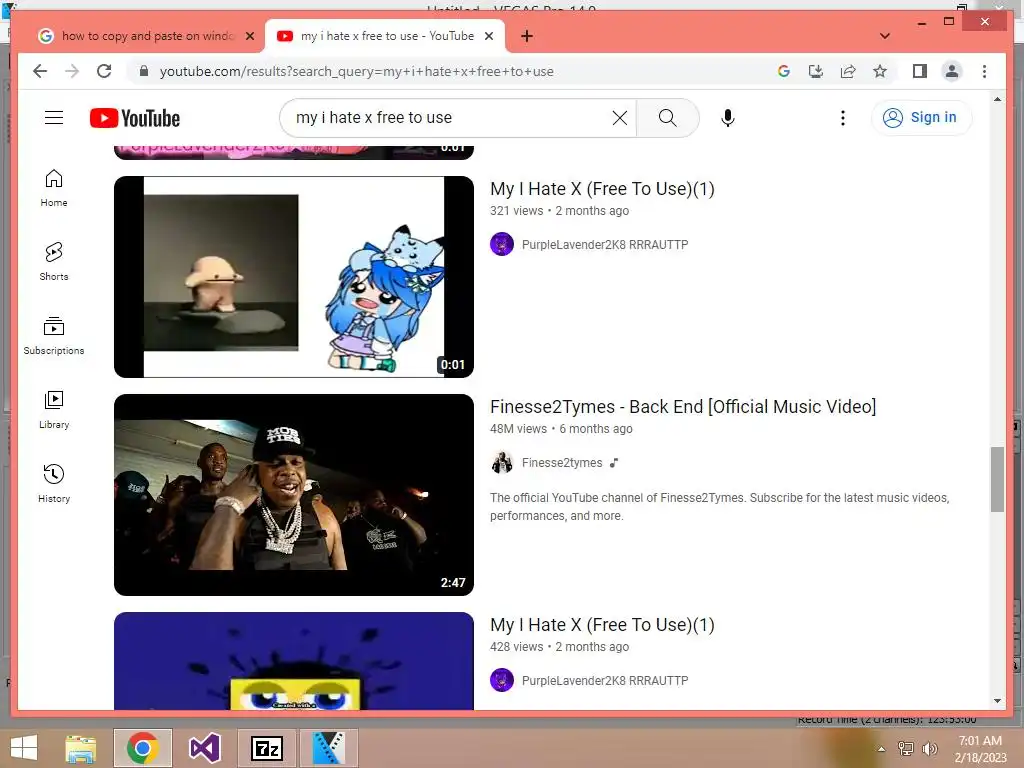Screen dimensions: 1024x768
Task: Open the Home sidebar item
Action: pyautogui.click(x=54, y=188)
